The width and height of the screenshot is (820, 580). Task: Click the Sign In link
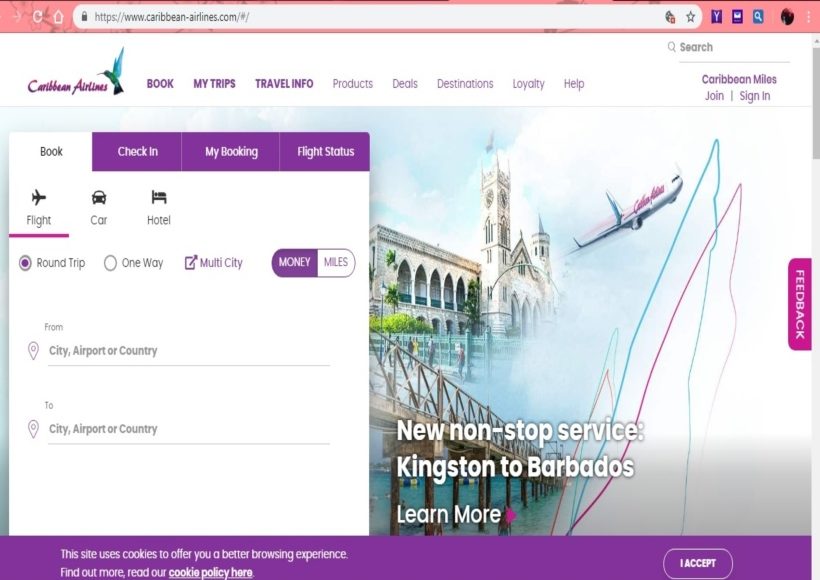755,96
